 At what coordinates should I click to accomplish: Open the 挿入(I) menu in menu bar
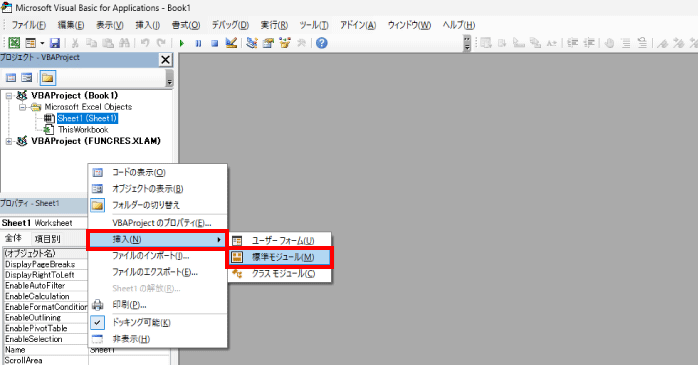coord(148,25)
